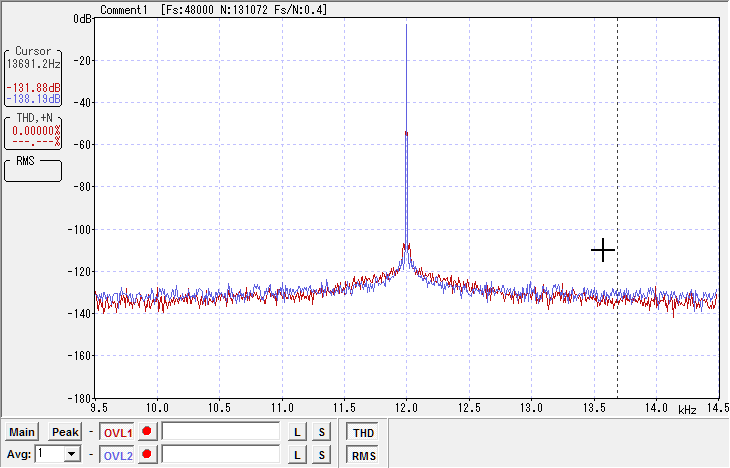This screenshot has height=468, width=730.
Task: Focus the OVL2 comment input field
Action: 221,454
